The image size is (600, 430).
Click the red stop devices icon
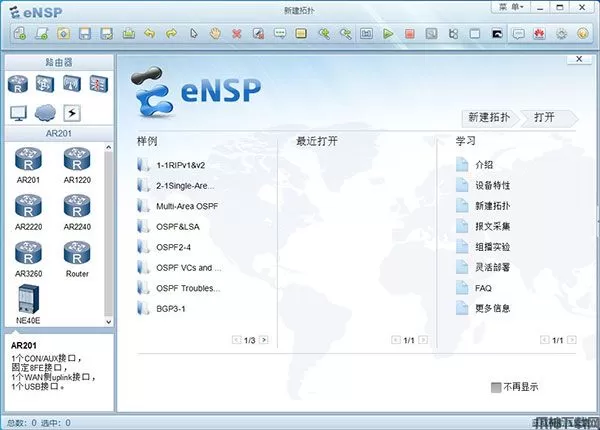click(x=410, y=34)
